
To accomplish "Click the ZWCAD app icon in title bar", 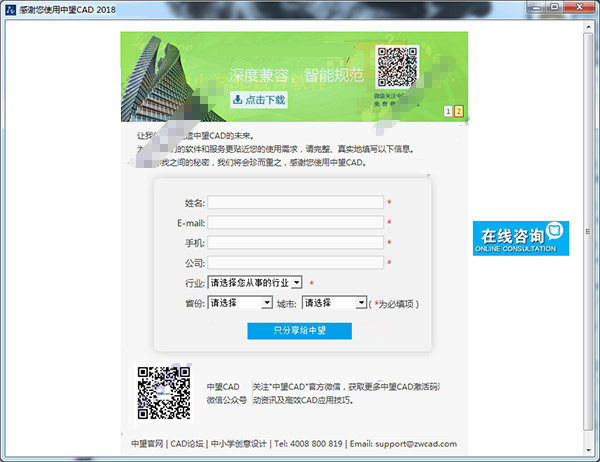I will click(10, 10).
